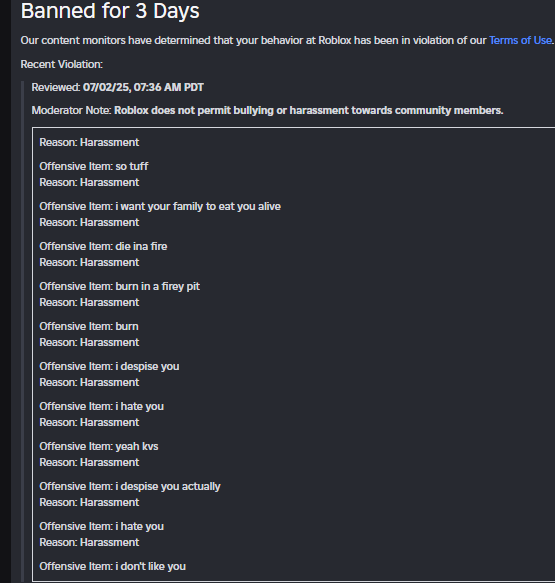Select Reason: Harassment just above 'i don't like you'
This screenshot has width=555, height=583.
pos(89,542)
